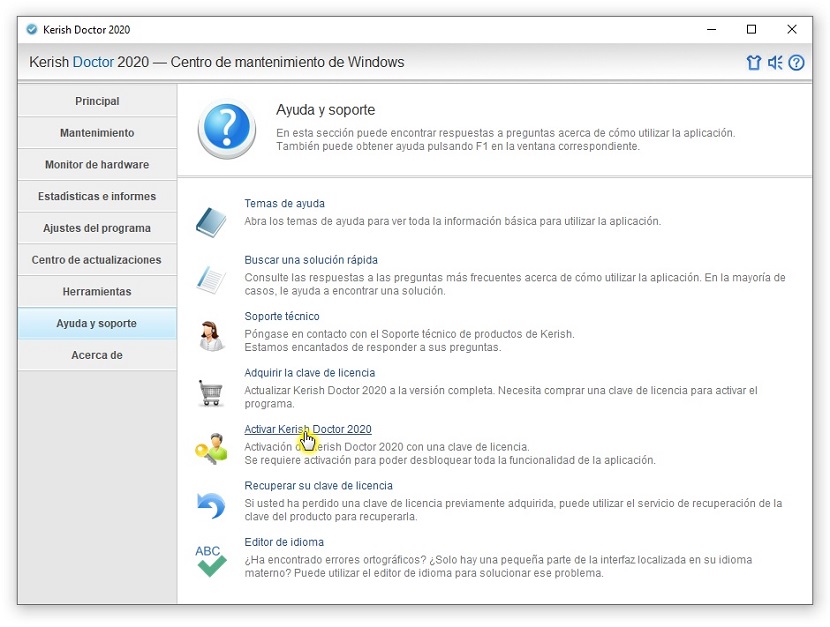Open the Editor de idioma link
The image size is (830, 627).
(284, 542)
